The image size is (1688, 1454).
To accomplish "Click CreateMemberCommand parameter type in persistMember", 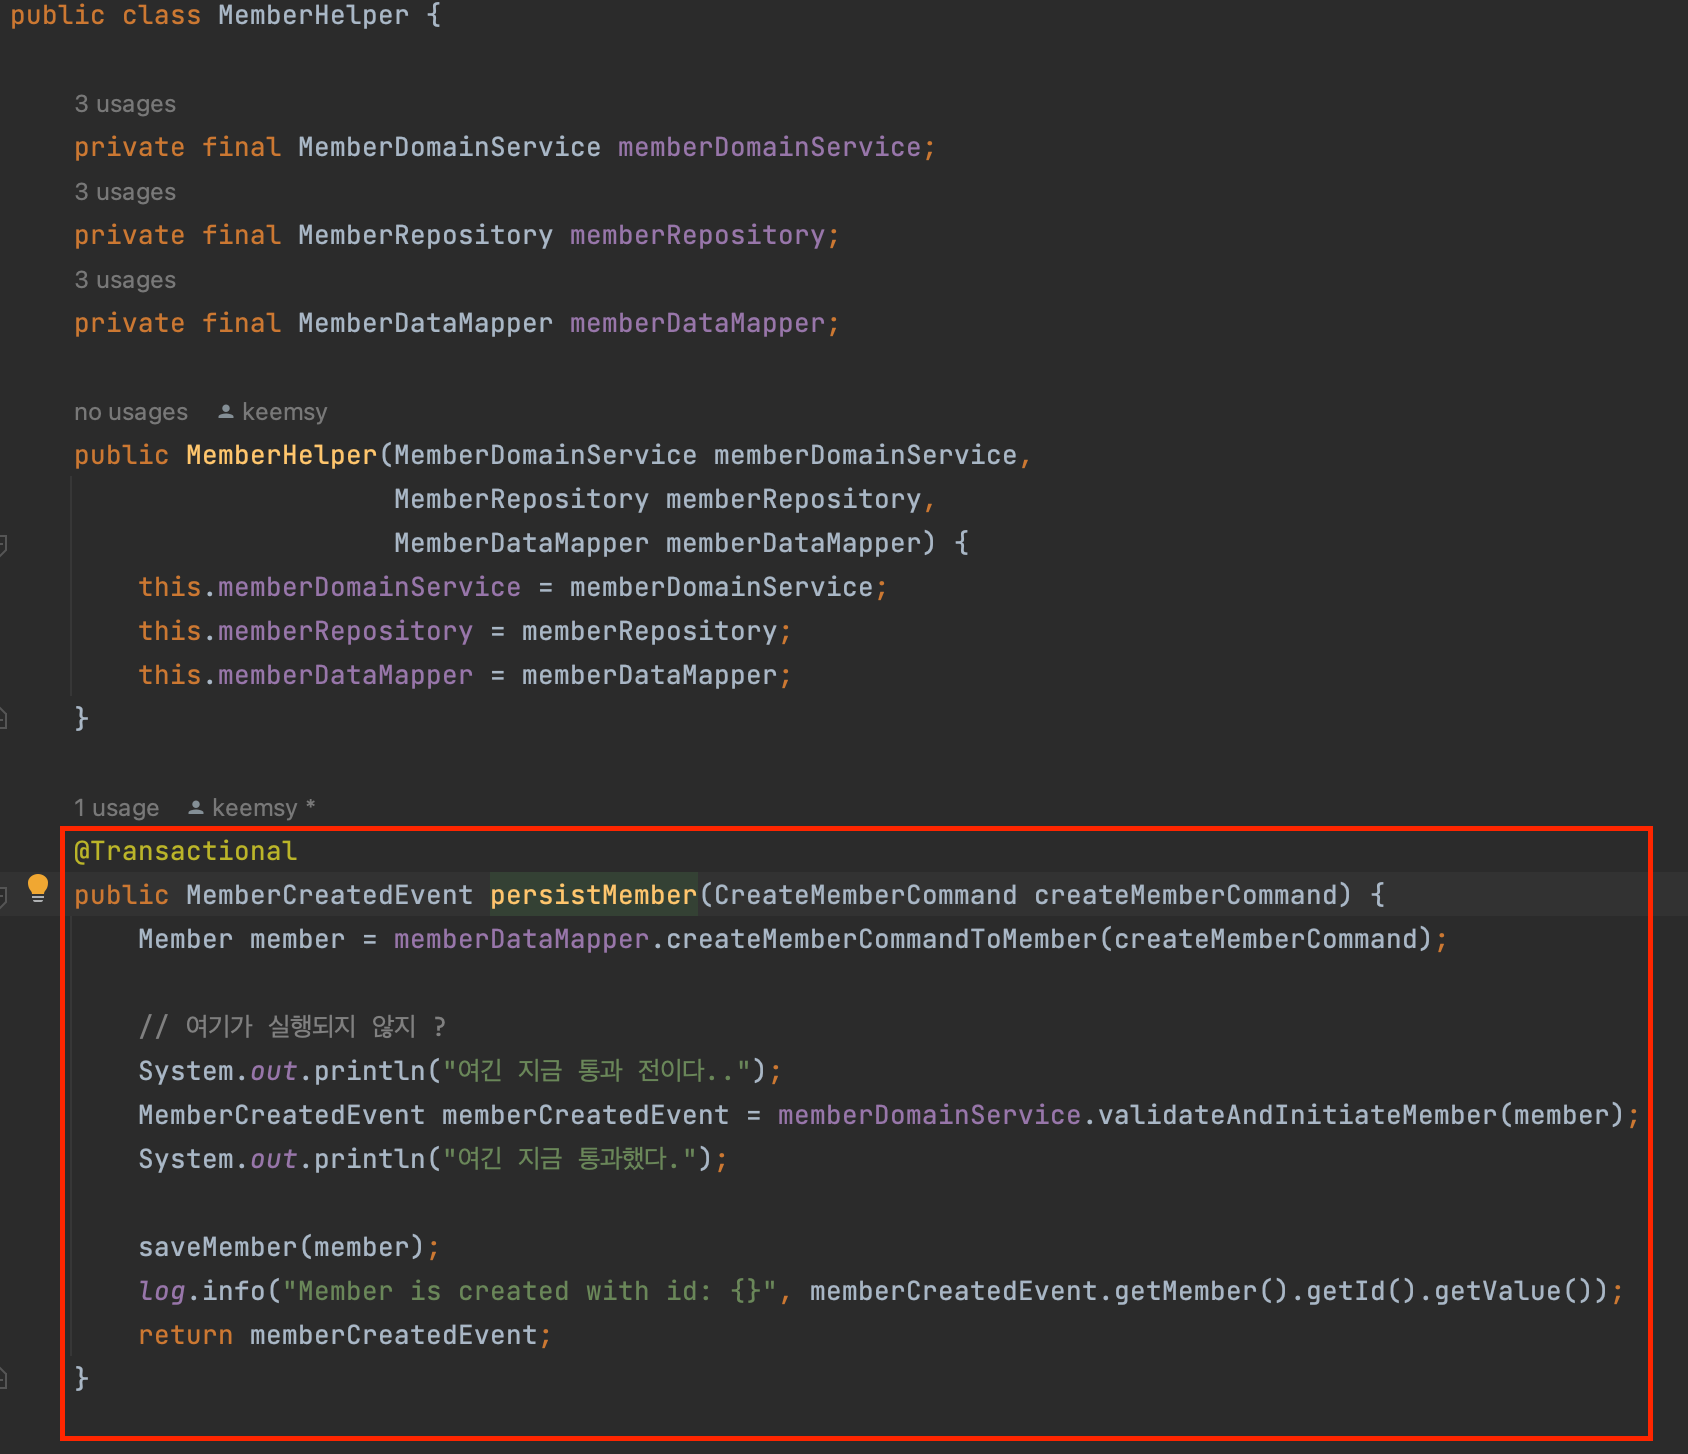I will (x=865, y=895).
